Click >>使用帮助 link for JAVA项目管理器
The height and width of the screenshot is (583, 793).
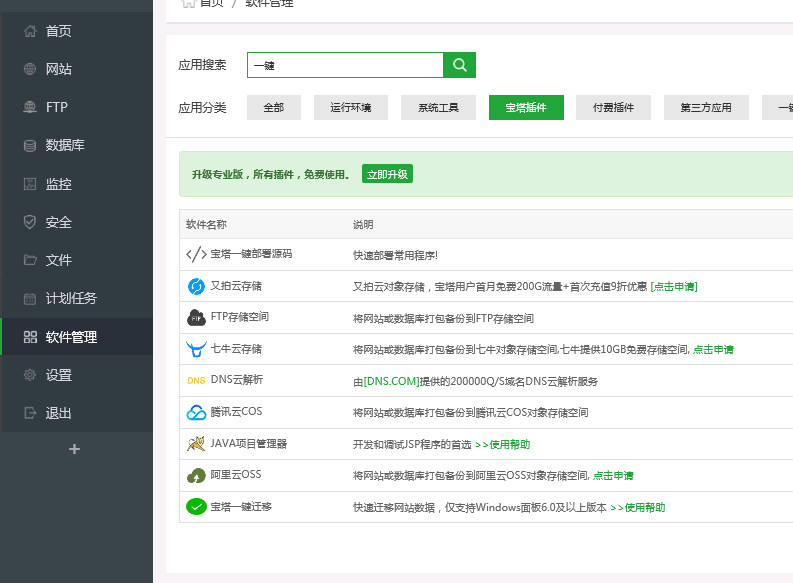click(x=503, y=444)
